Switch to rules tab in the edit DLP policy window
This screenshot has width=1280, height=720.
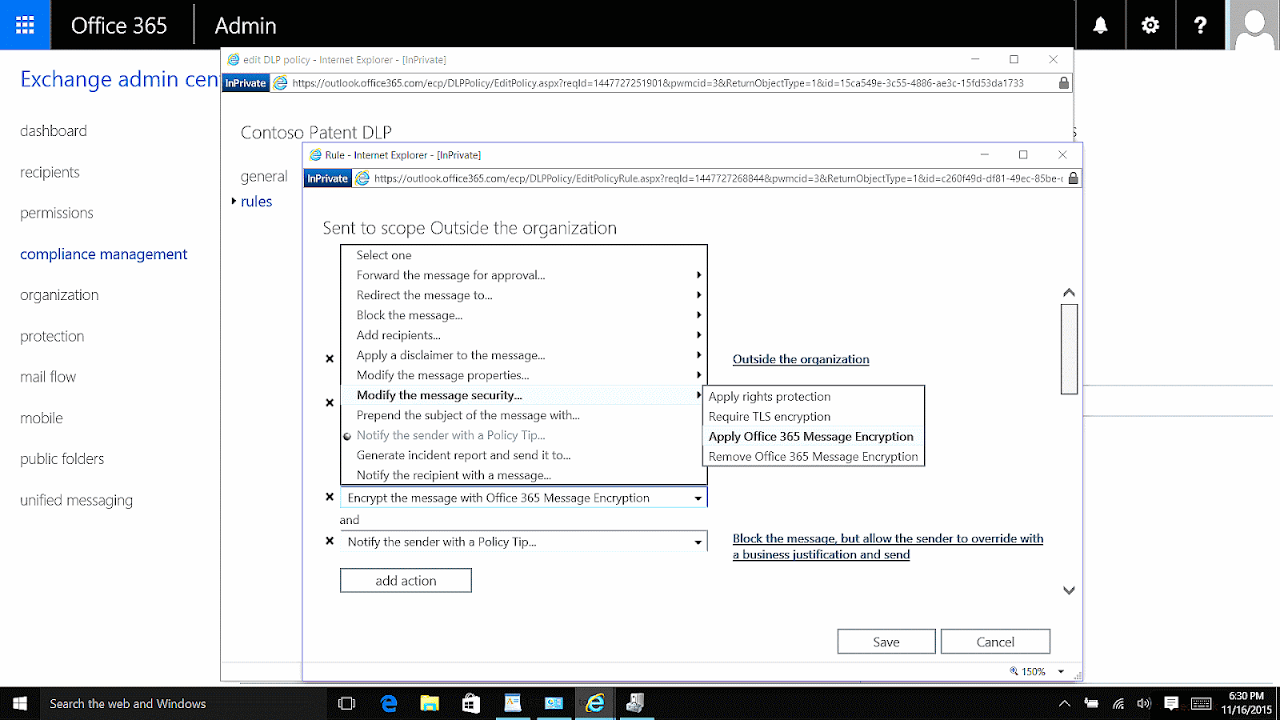256,201
